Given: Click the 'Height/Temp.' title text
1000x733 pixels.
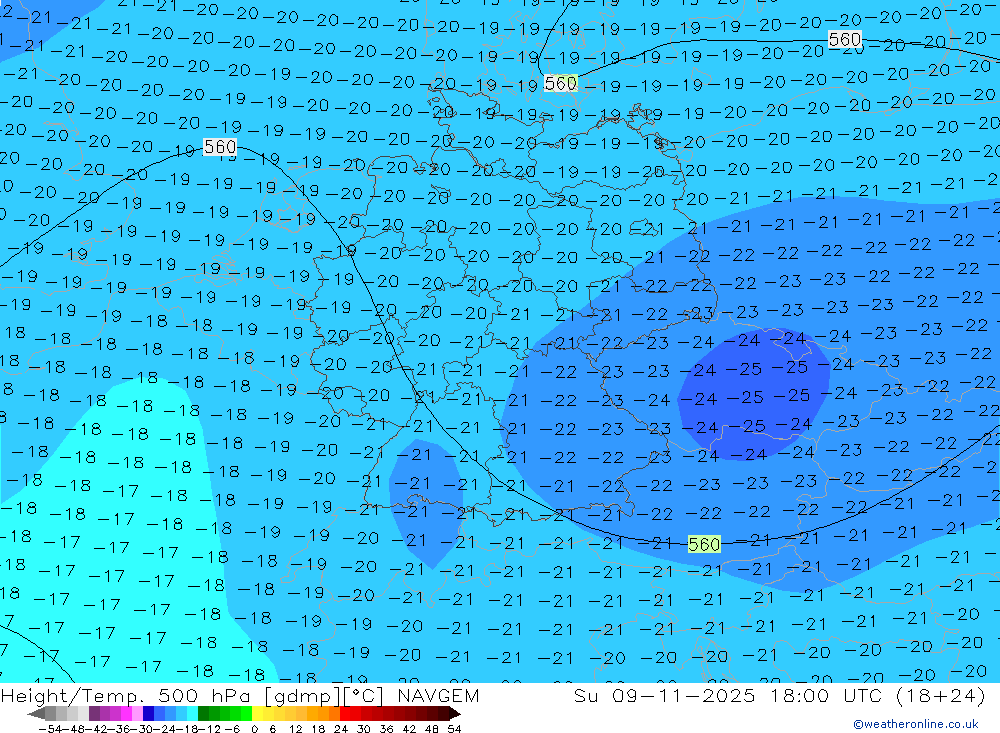Looking at the screenshot, I should click(75, 695).
